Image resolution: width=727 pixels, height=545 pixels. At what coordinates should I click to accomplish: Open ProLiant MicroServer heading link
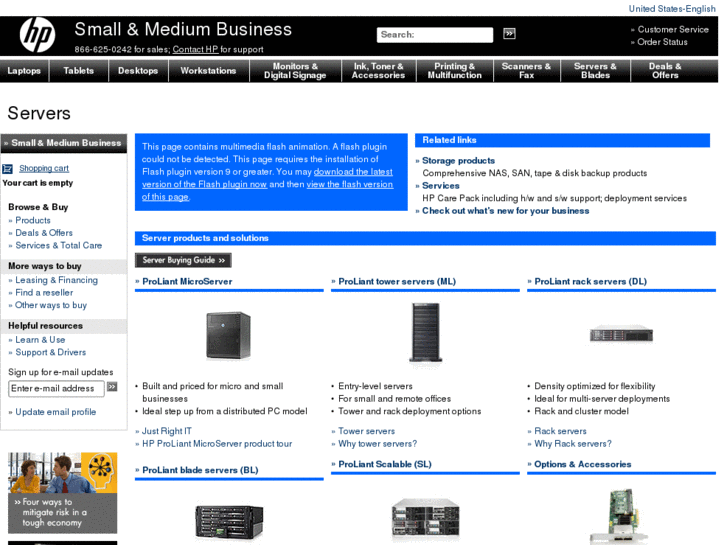coord(187,282)
